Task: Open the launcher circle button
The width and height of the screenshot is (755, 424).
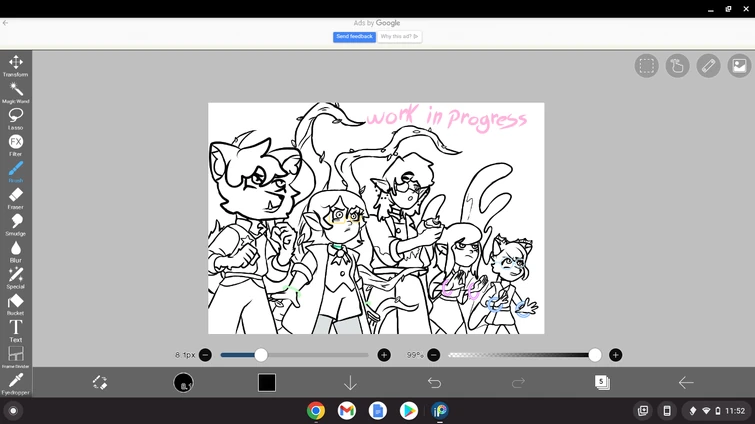Action: pyautogui.click(x=13, y=411)
